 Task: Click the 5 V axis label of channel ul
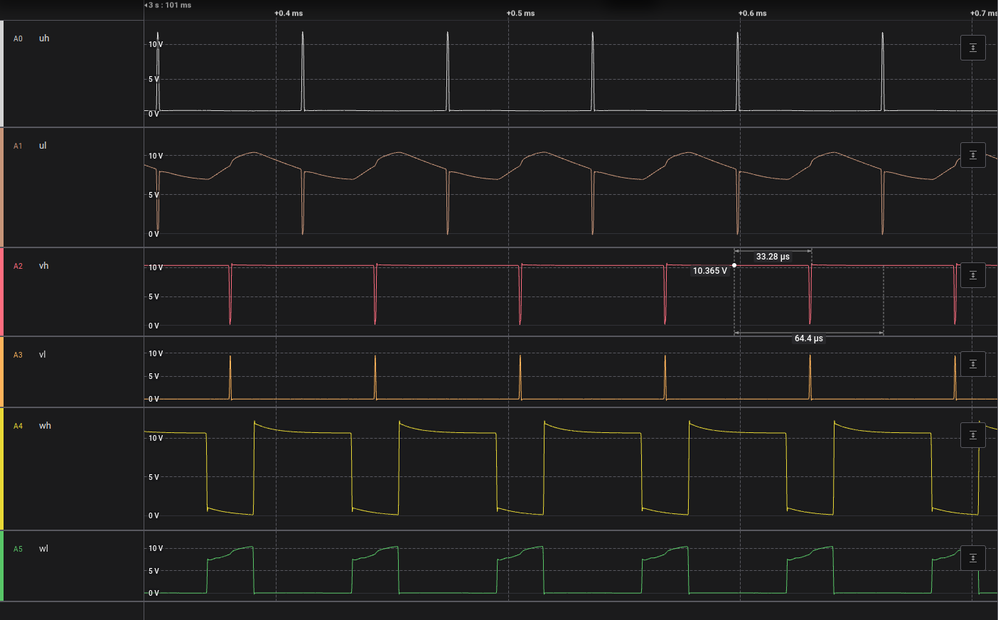click(x=153, y=195)
